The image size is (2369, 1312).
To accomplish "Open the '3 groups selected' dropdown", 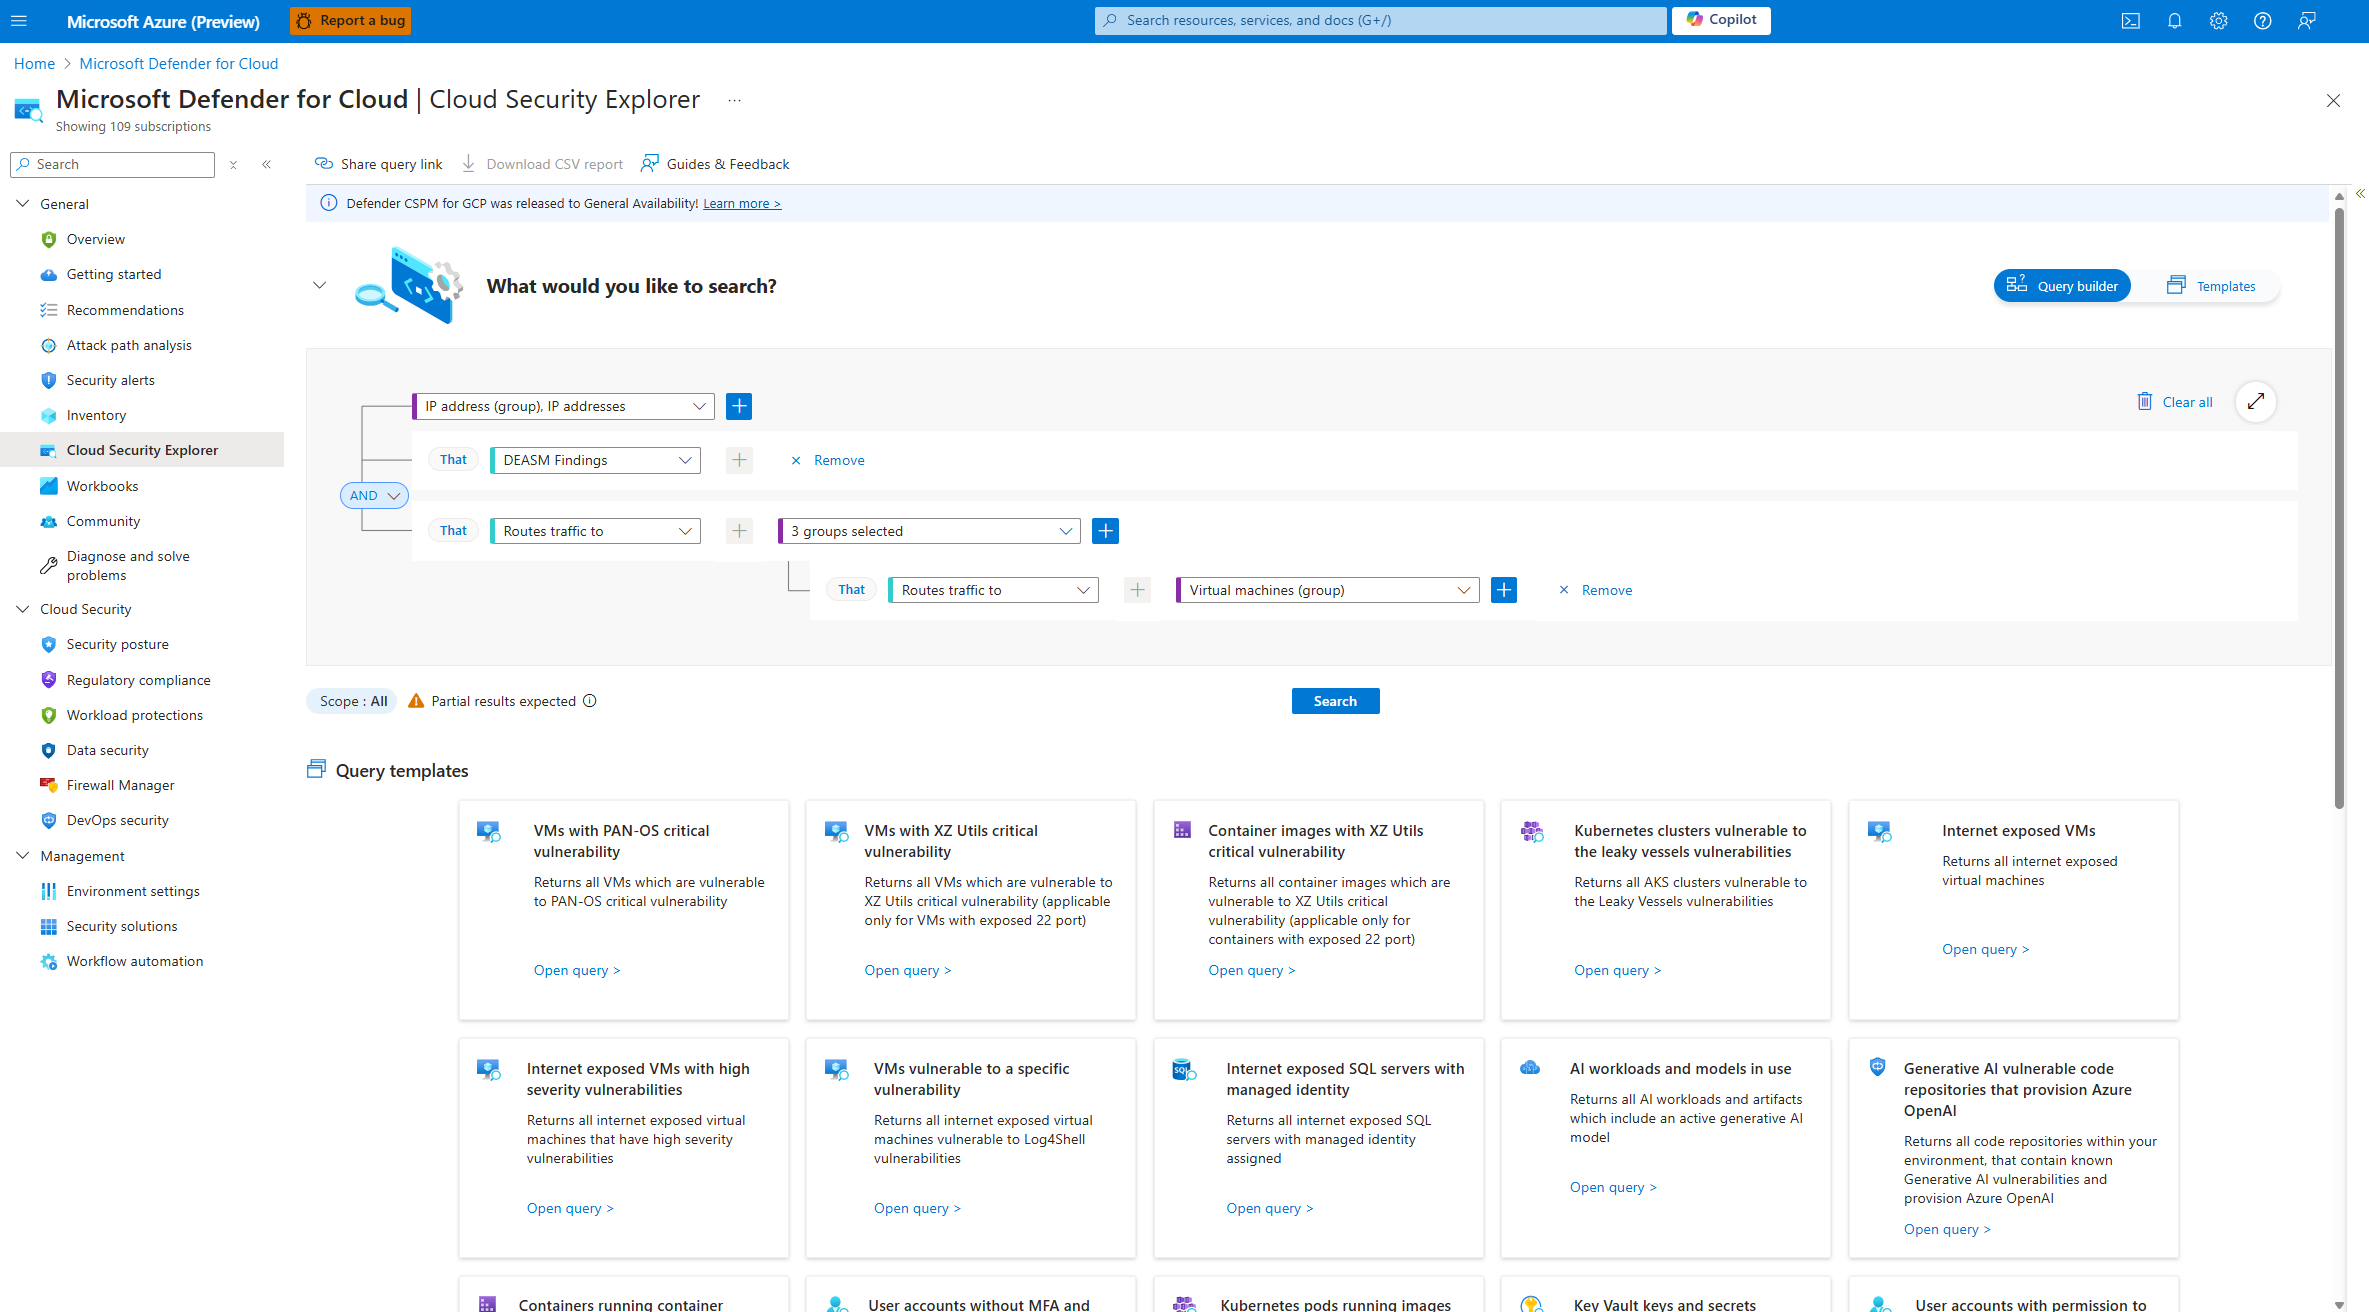I will [x=928, y=530].
